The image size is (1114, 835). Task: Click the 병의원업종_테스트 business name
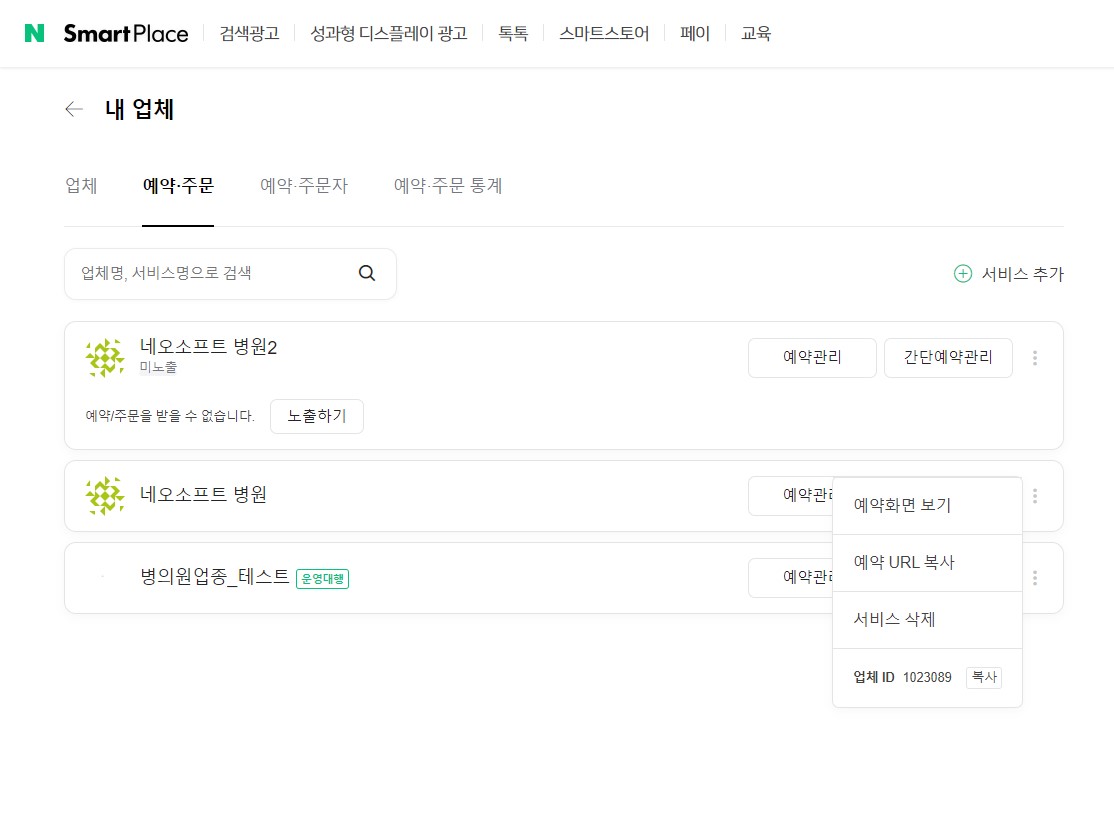click(215, 576)
